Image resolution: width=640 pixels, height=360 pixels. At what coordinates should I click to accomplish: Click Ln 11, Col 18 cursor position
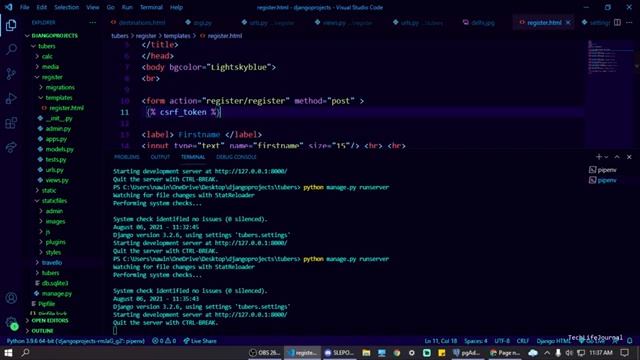(x=441, y=341)
